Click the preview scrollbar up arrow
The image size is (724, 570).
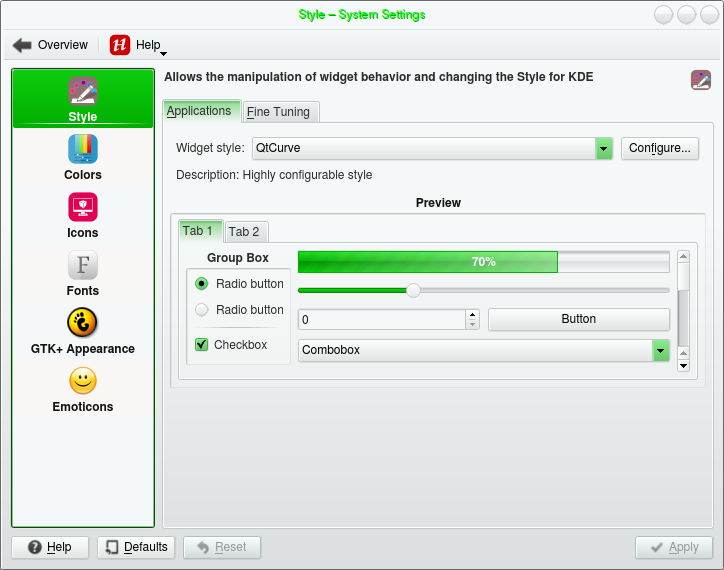[x=683, y=256]
